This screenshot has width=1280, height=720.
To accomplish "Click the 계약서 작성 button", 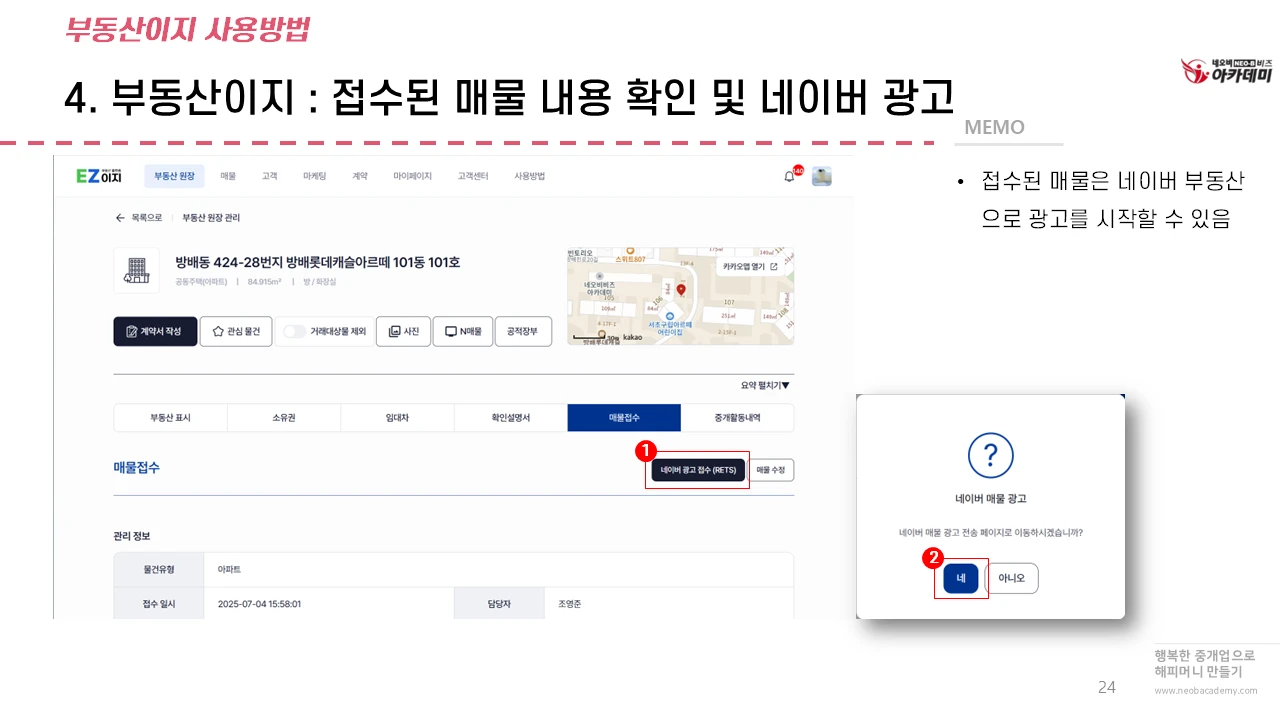I will coord(155,331).
